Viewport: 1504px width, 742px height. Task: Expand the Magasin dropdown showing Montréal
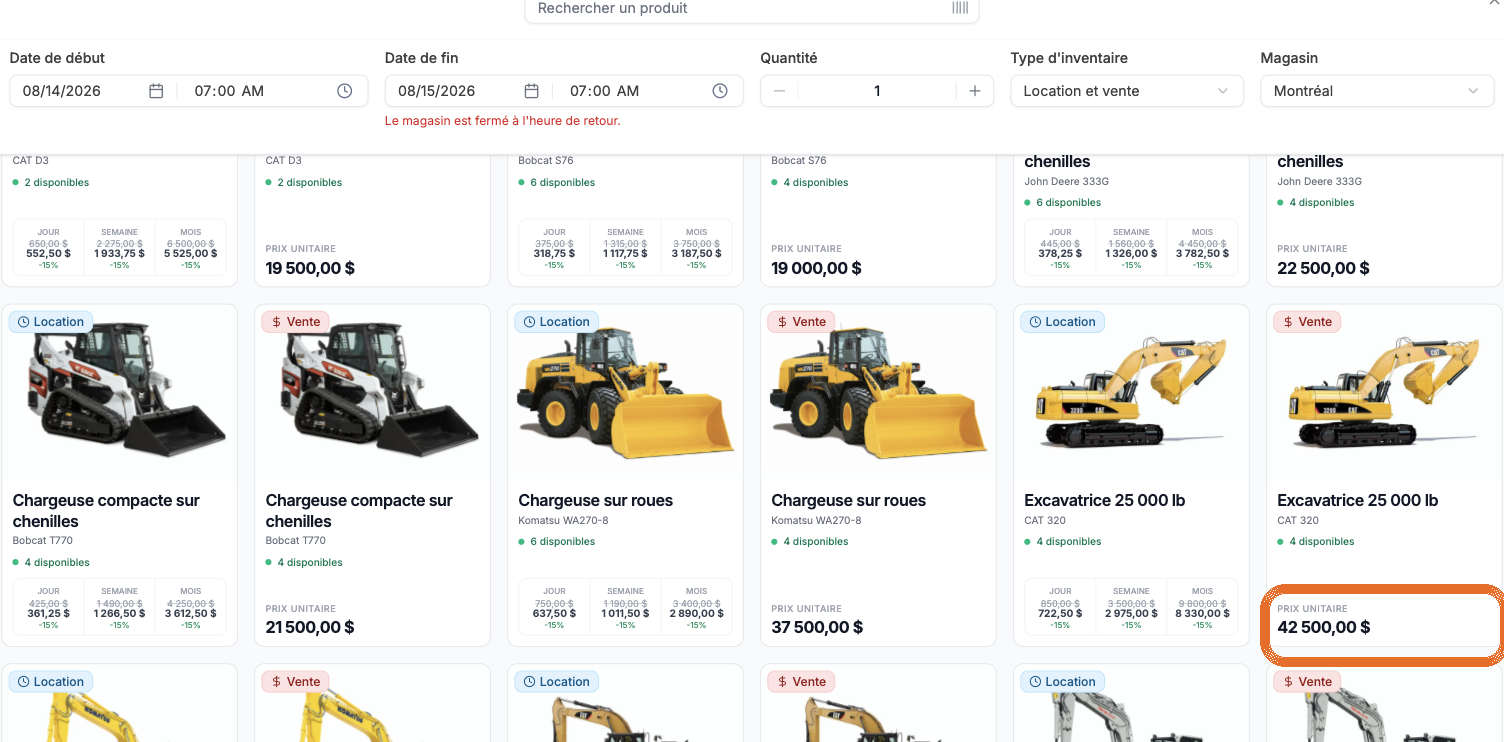click(x=1376, y=91)
